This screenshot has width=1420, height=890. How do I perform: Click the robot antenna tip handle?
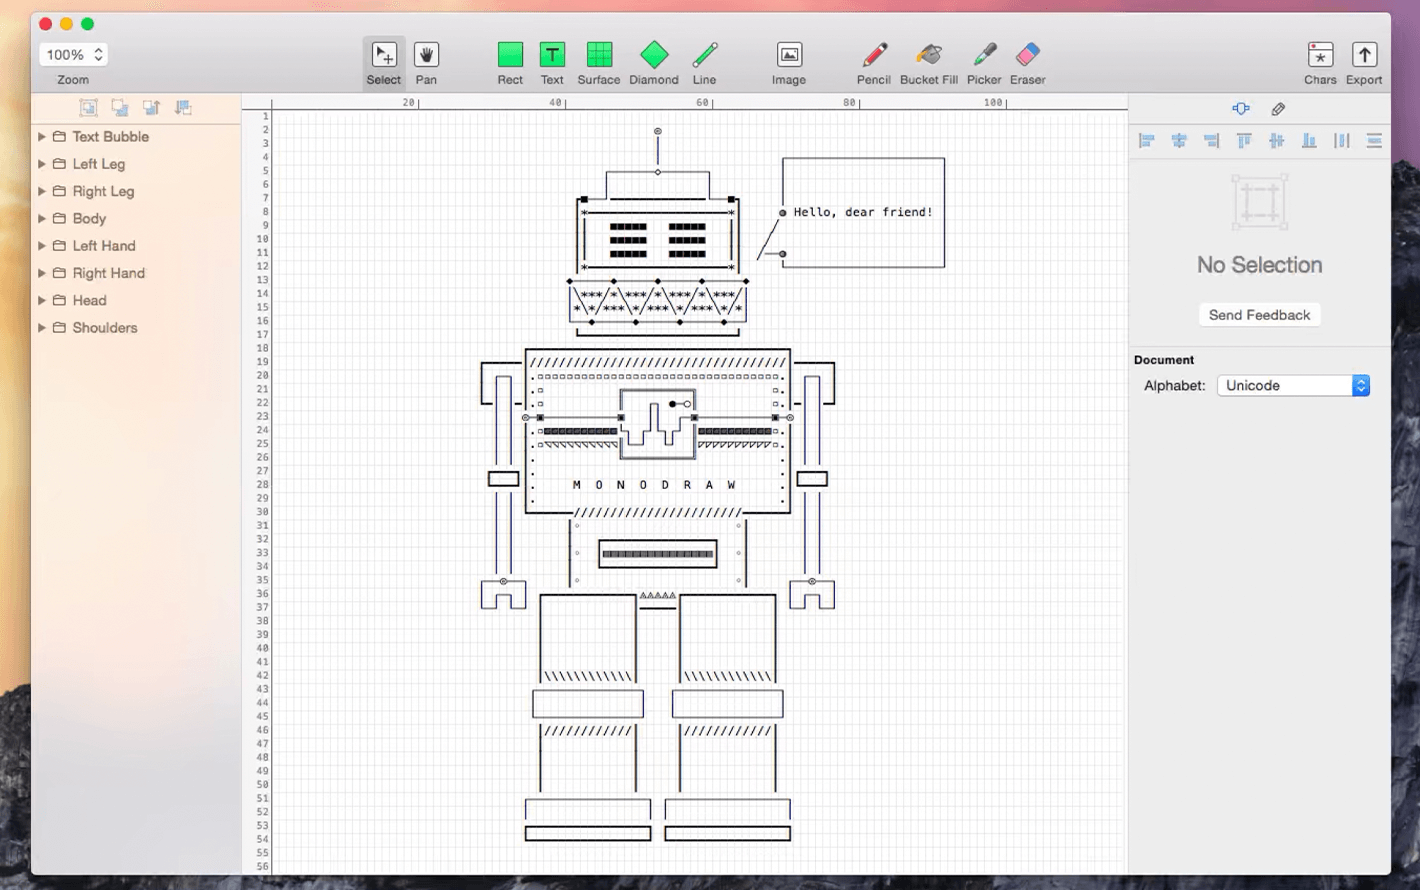coord(657,131)
